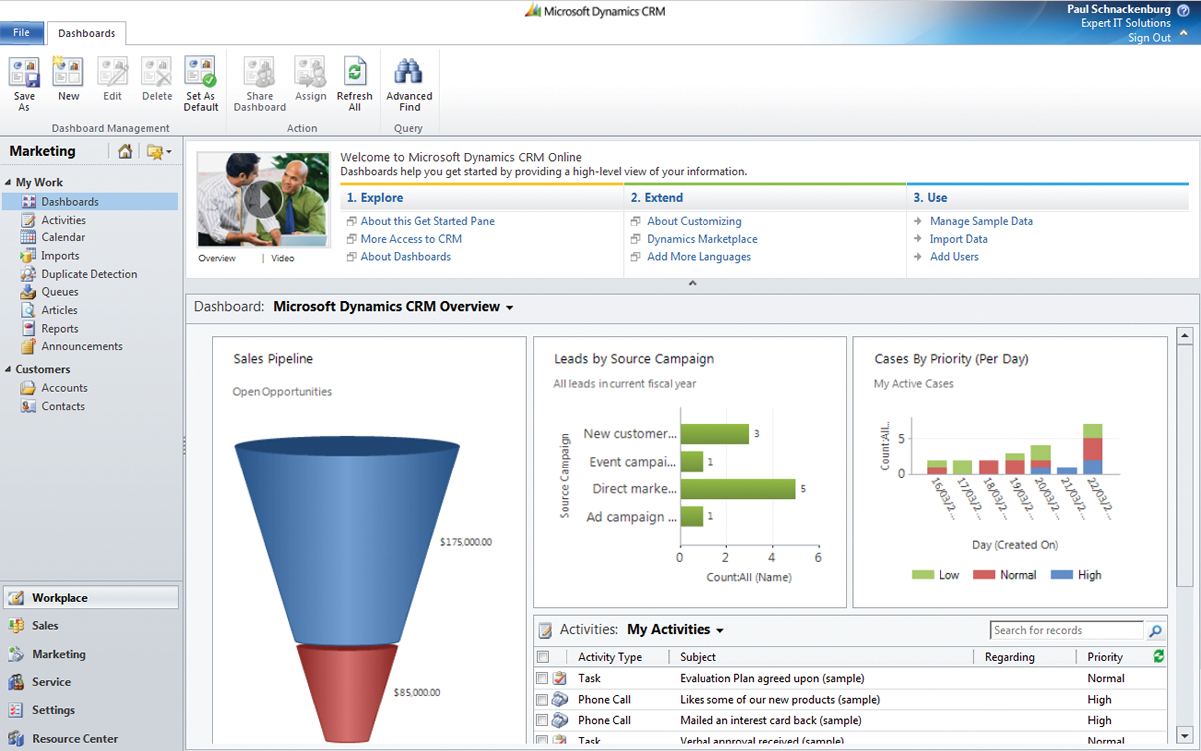Toggle select-all checkbox in activities header
This screenshot has height=751, width=1201.
tap(543, 657)
